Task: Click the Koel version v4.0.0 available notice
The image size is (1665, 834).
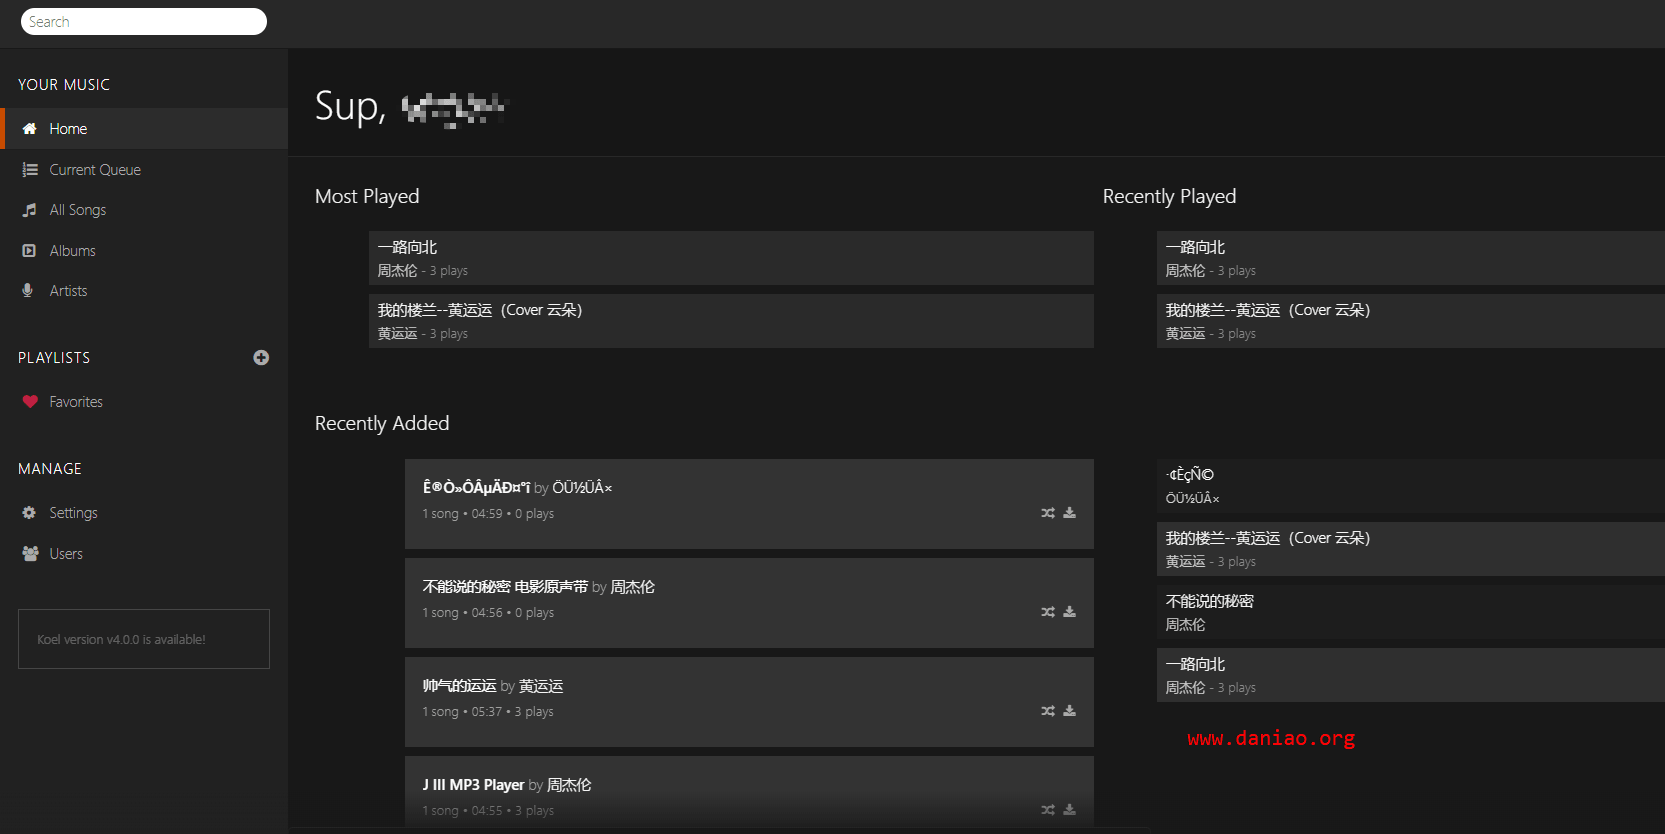Action: tap(144, 639)
